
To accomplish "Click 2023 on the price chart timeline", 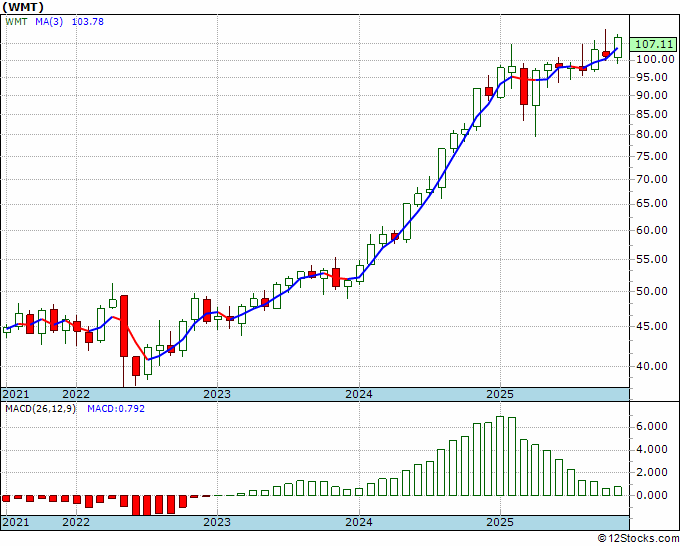I will tap(217, 394).
